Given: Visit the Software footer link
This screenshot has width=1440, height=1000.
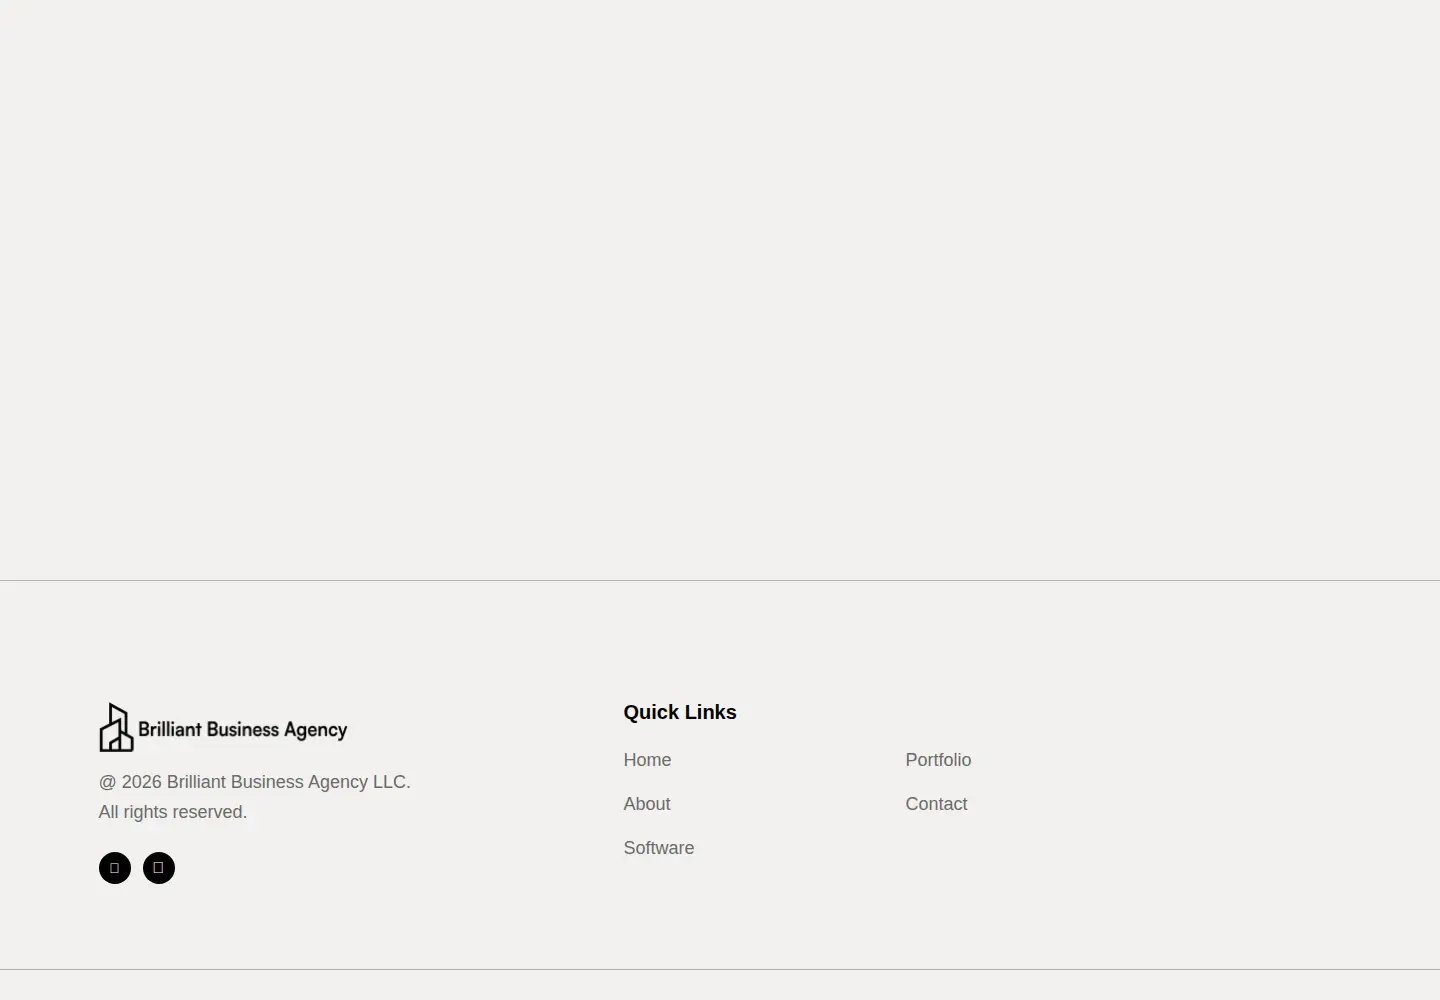Looking at the screenshot, I should [x=659, y=848].
